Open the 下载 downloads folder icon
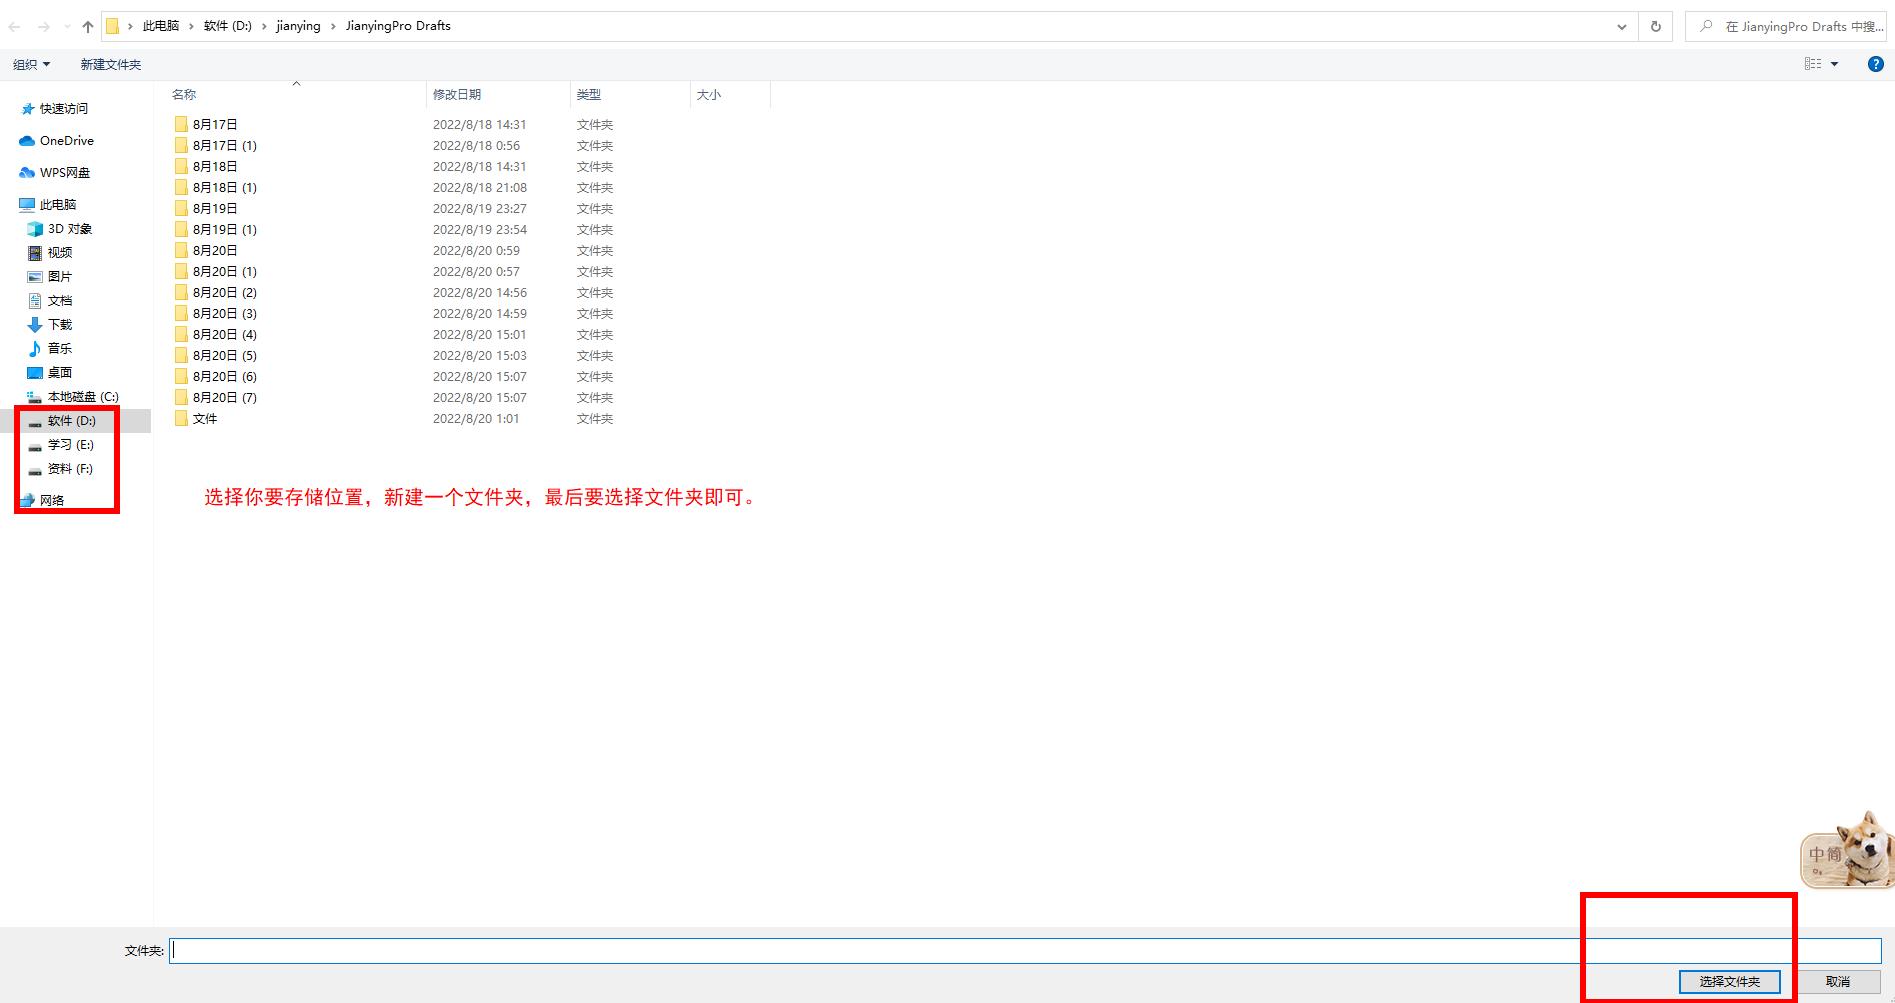Screen dimensions: 1895x1003 pyautogui.click(x=35, y=325)
